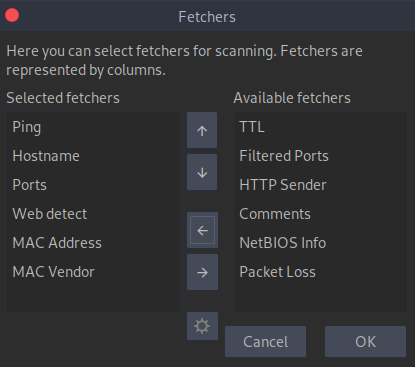
Task: Move selected fetcher down with arrow button
Action: tap(202, 172)
